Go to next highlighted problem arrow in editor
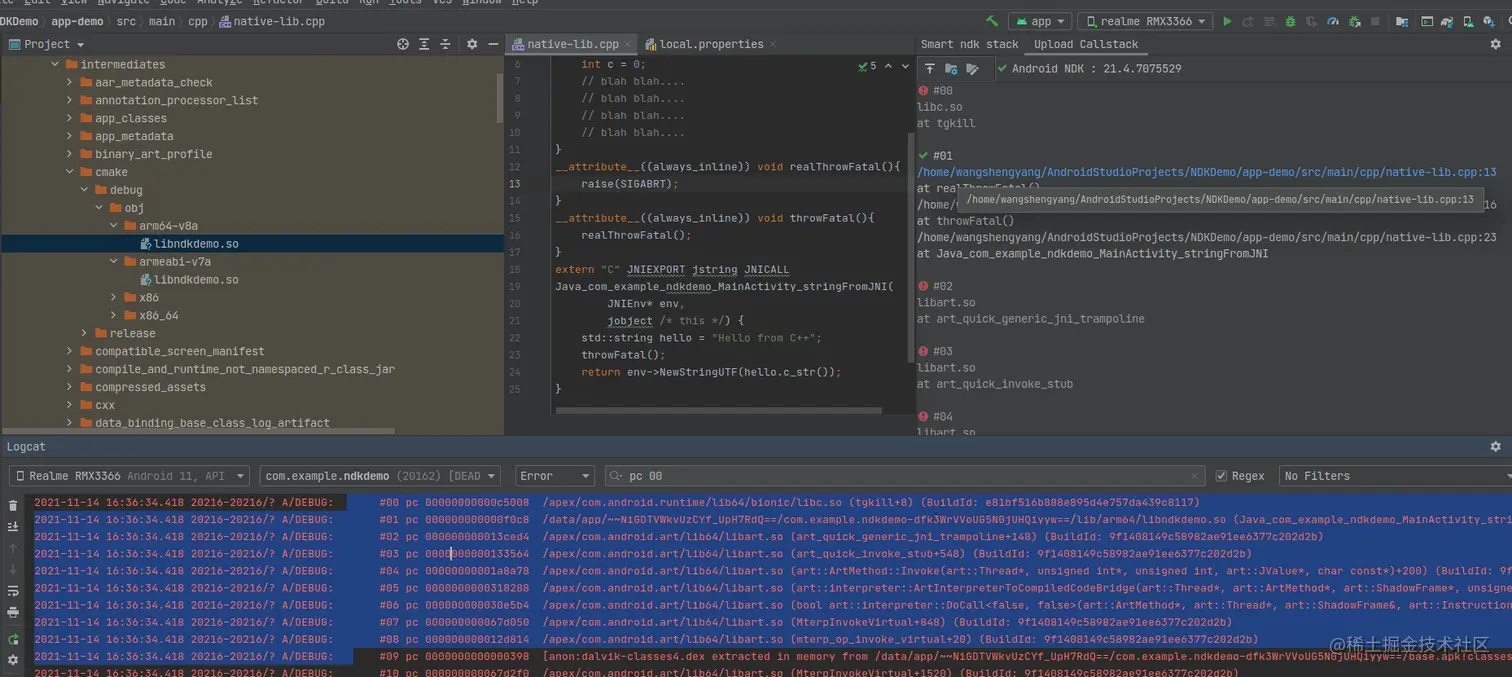The image size is (1512, 677). coord(905,66)
